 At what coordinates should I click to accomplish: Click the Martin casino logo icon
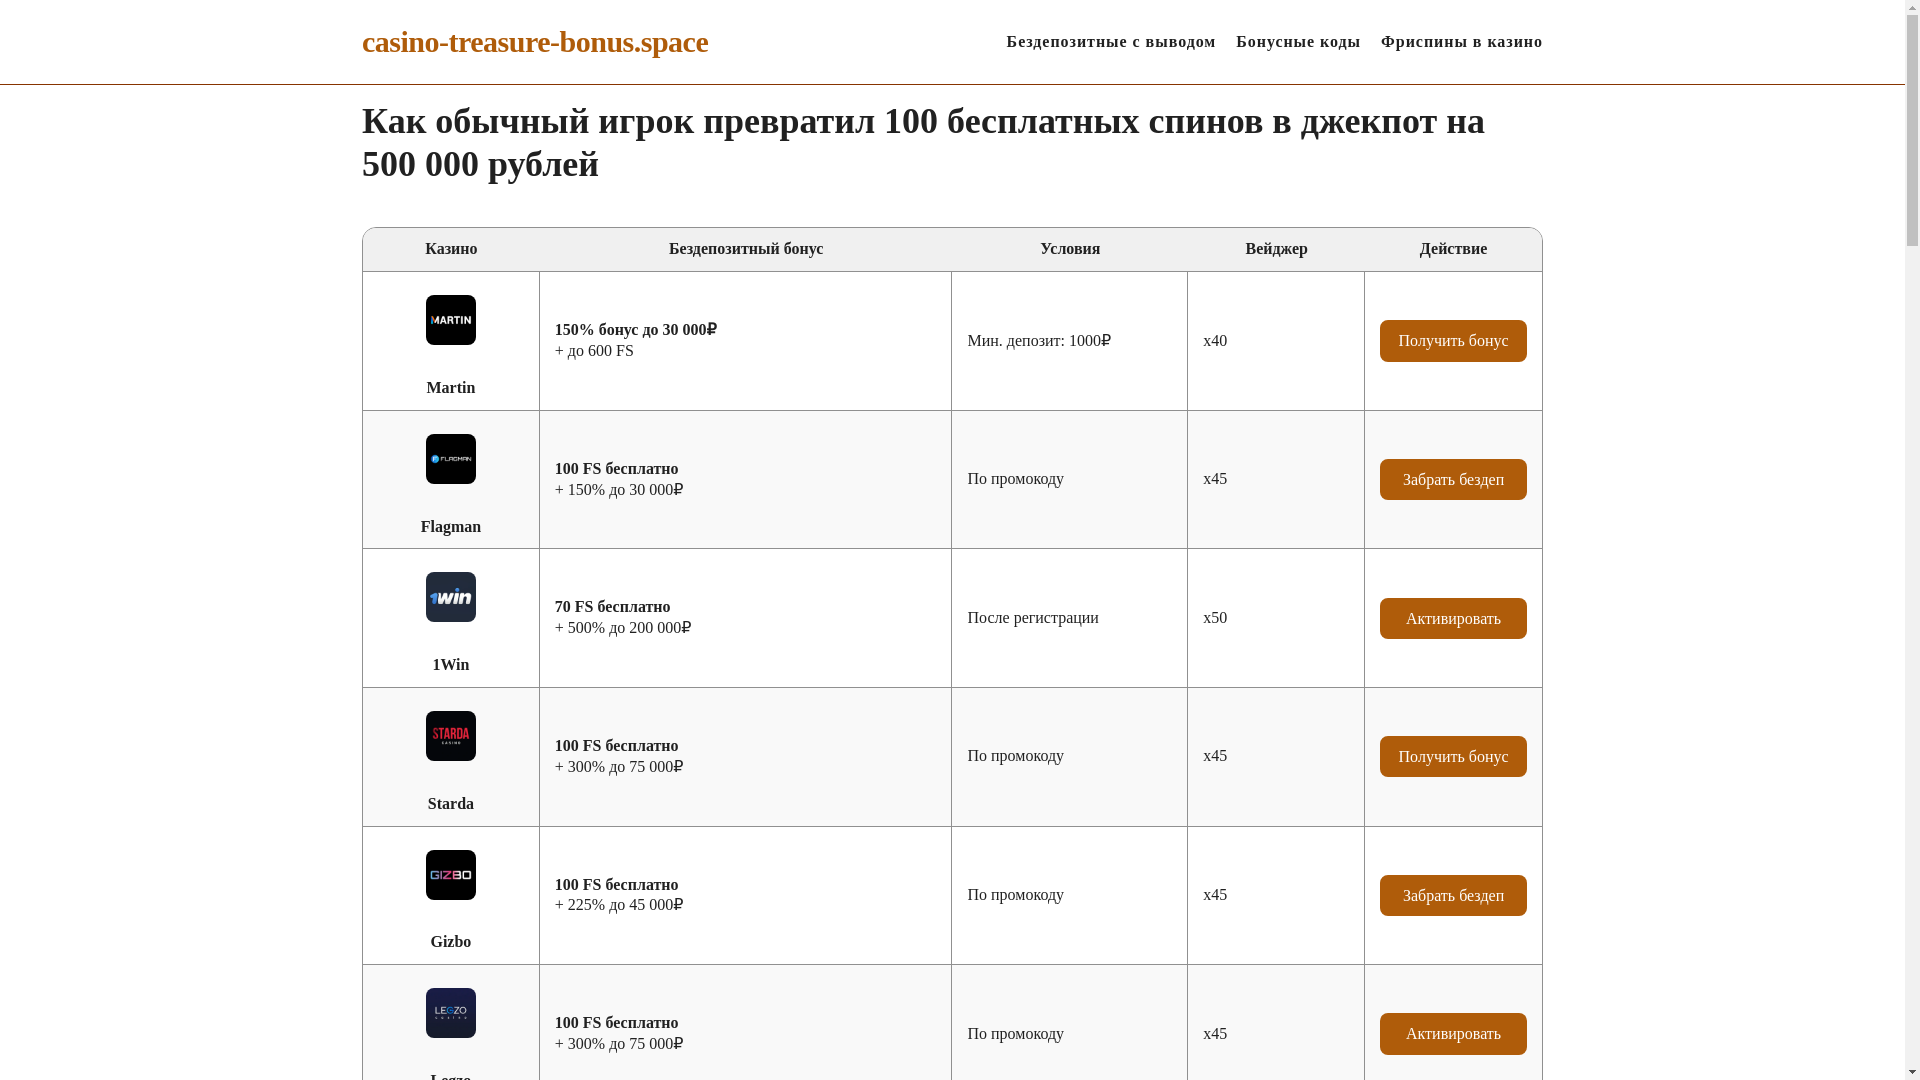pyautogui.click(x=450, y=320)
